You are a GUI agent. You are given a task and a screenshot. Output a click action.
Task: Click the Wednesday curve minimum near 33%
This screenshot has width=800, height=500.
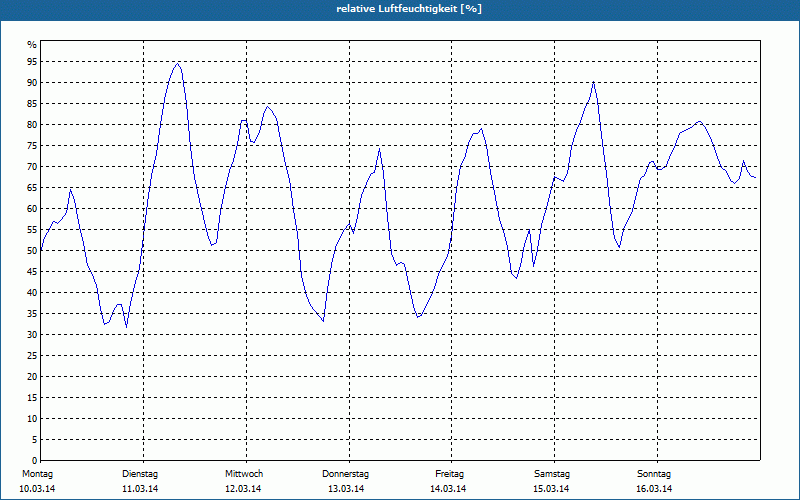pos(323,320)
